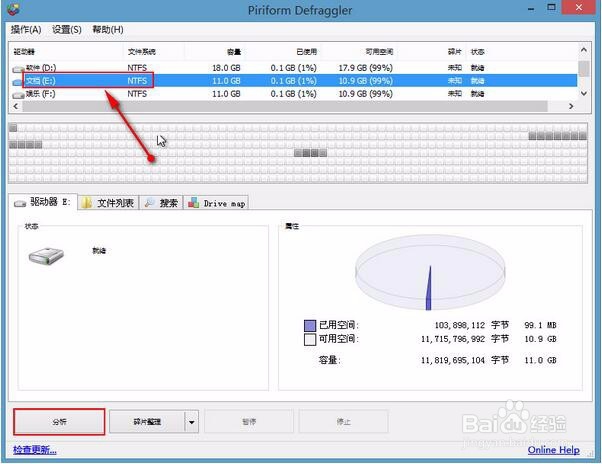
Task: Click the purple 已用空间 color swatch
Action: pos(310,326)
